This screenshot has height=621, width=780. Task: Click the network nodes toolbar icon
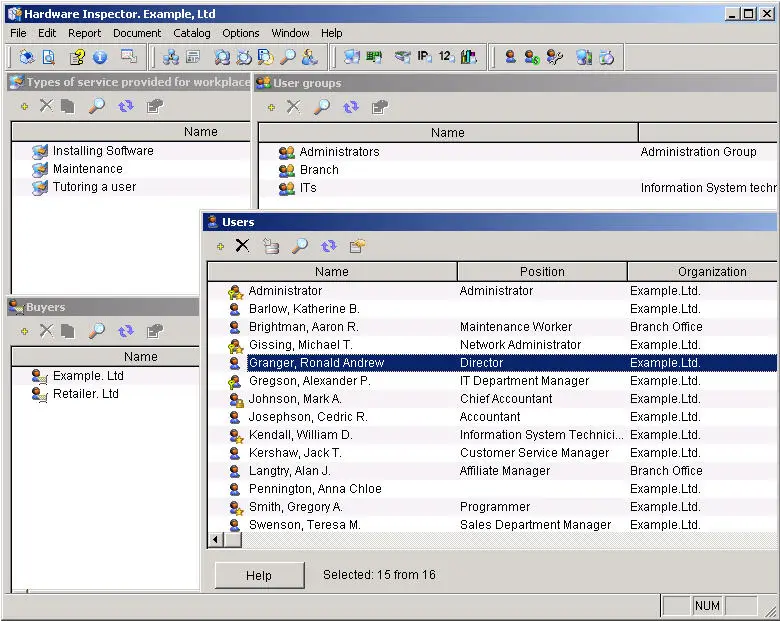[x=171, y=57]
